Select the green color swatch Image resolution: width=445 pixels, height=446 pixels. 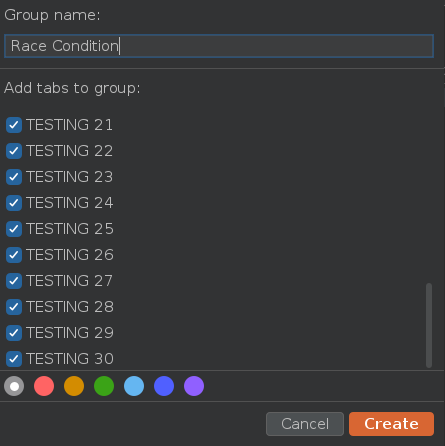click(x=104, y=386)
